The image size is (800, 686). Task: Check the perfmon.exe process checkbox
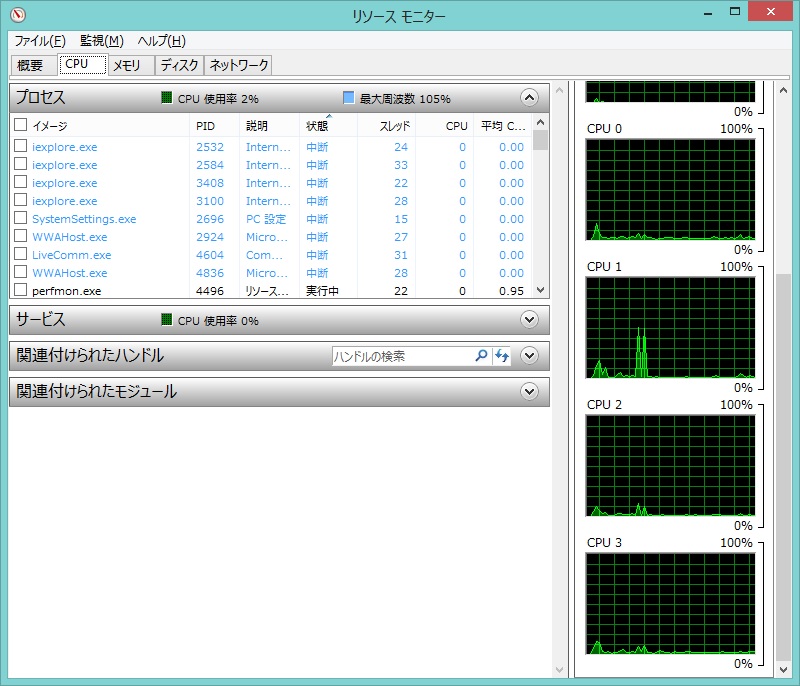[x=20, y=291]
